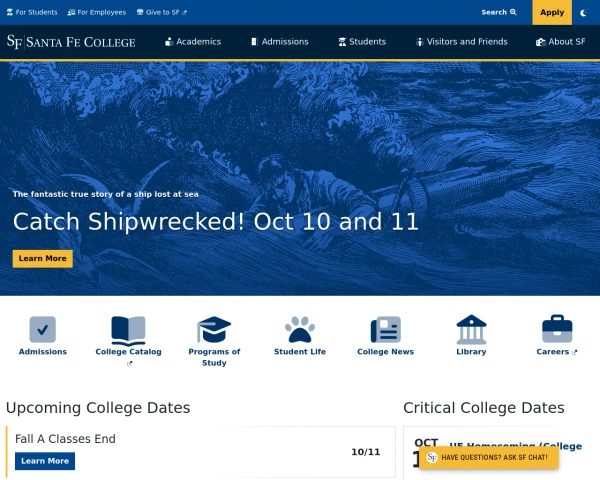
Task: Click the College News newspaper icon
Action: (386, 329)
